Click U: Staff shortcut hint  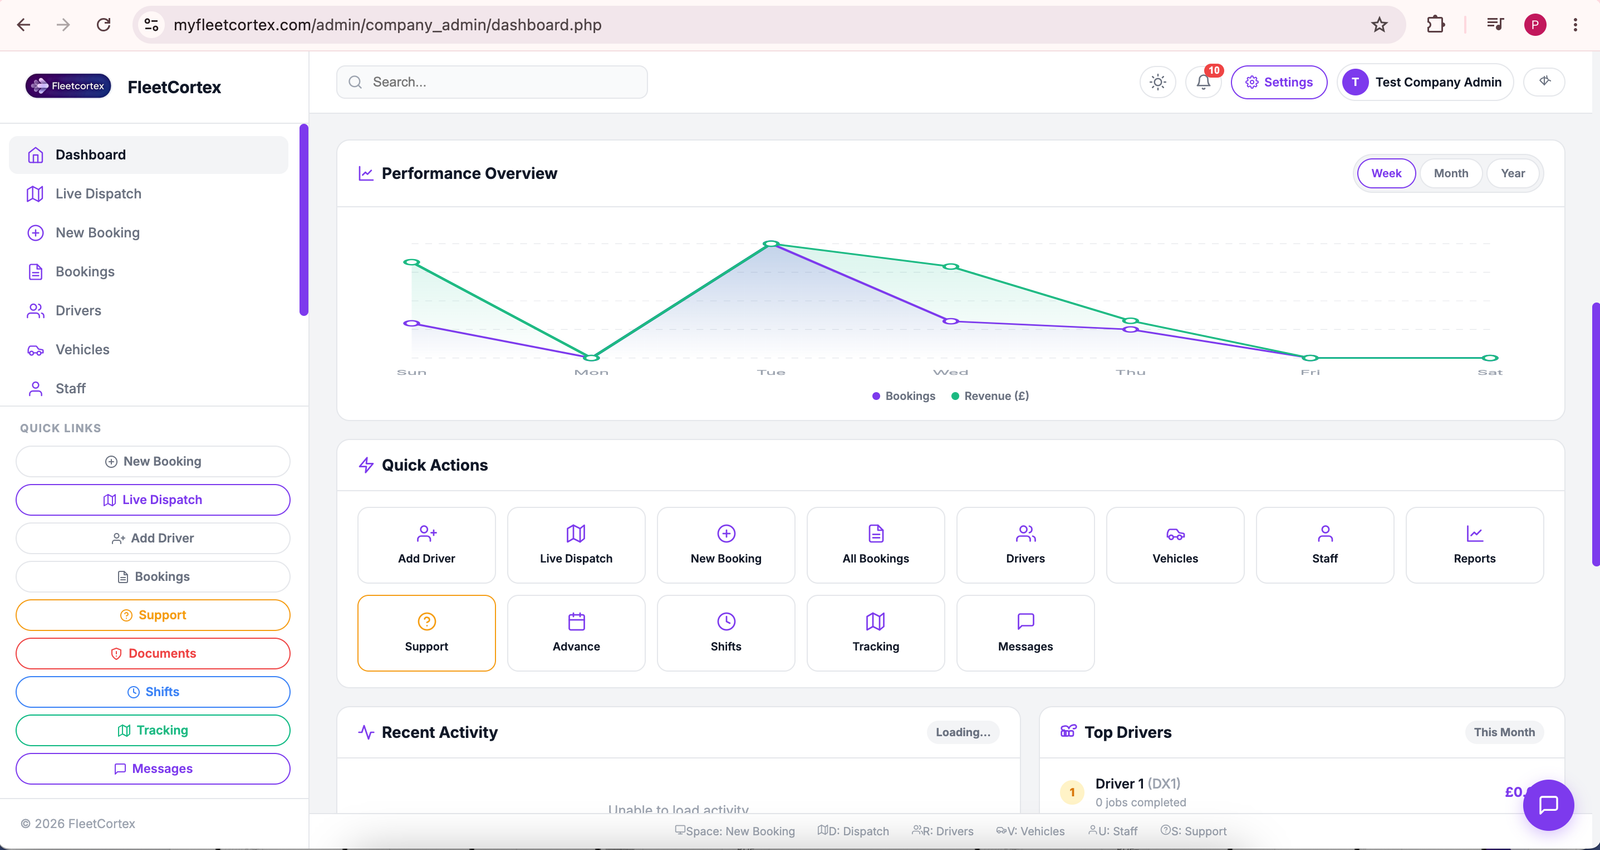pos(1113,831)
